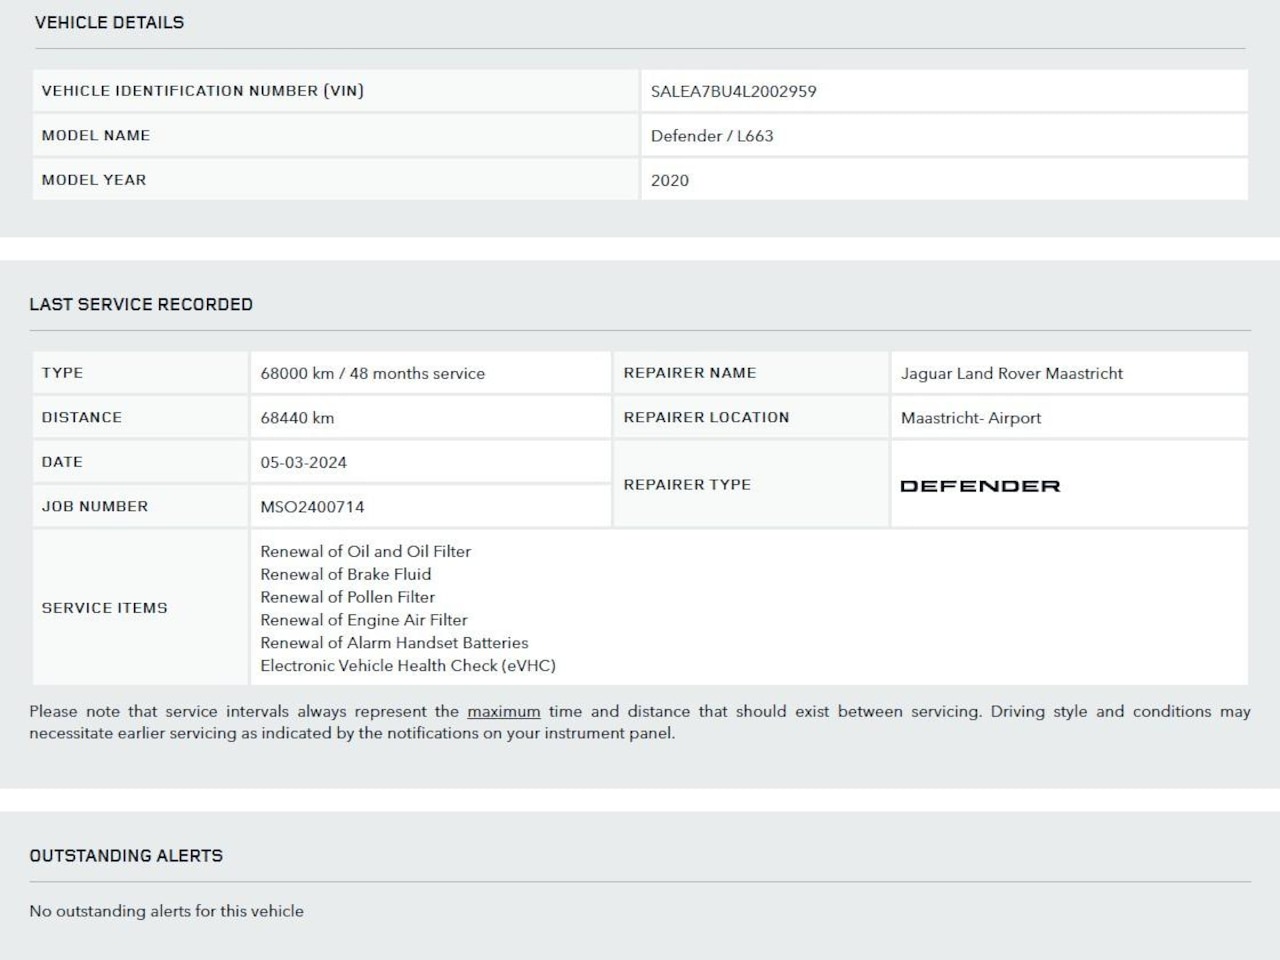The image size is (1280, 960).
Task: Select the Defender / L663 model name
Action: click(x=712, y=136)
